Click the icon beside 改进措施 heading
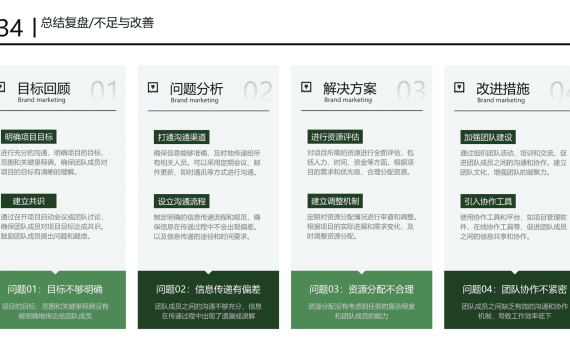Viewport: 570px width, 360px height. pos(459,87)
